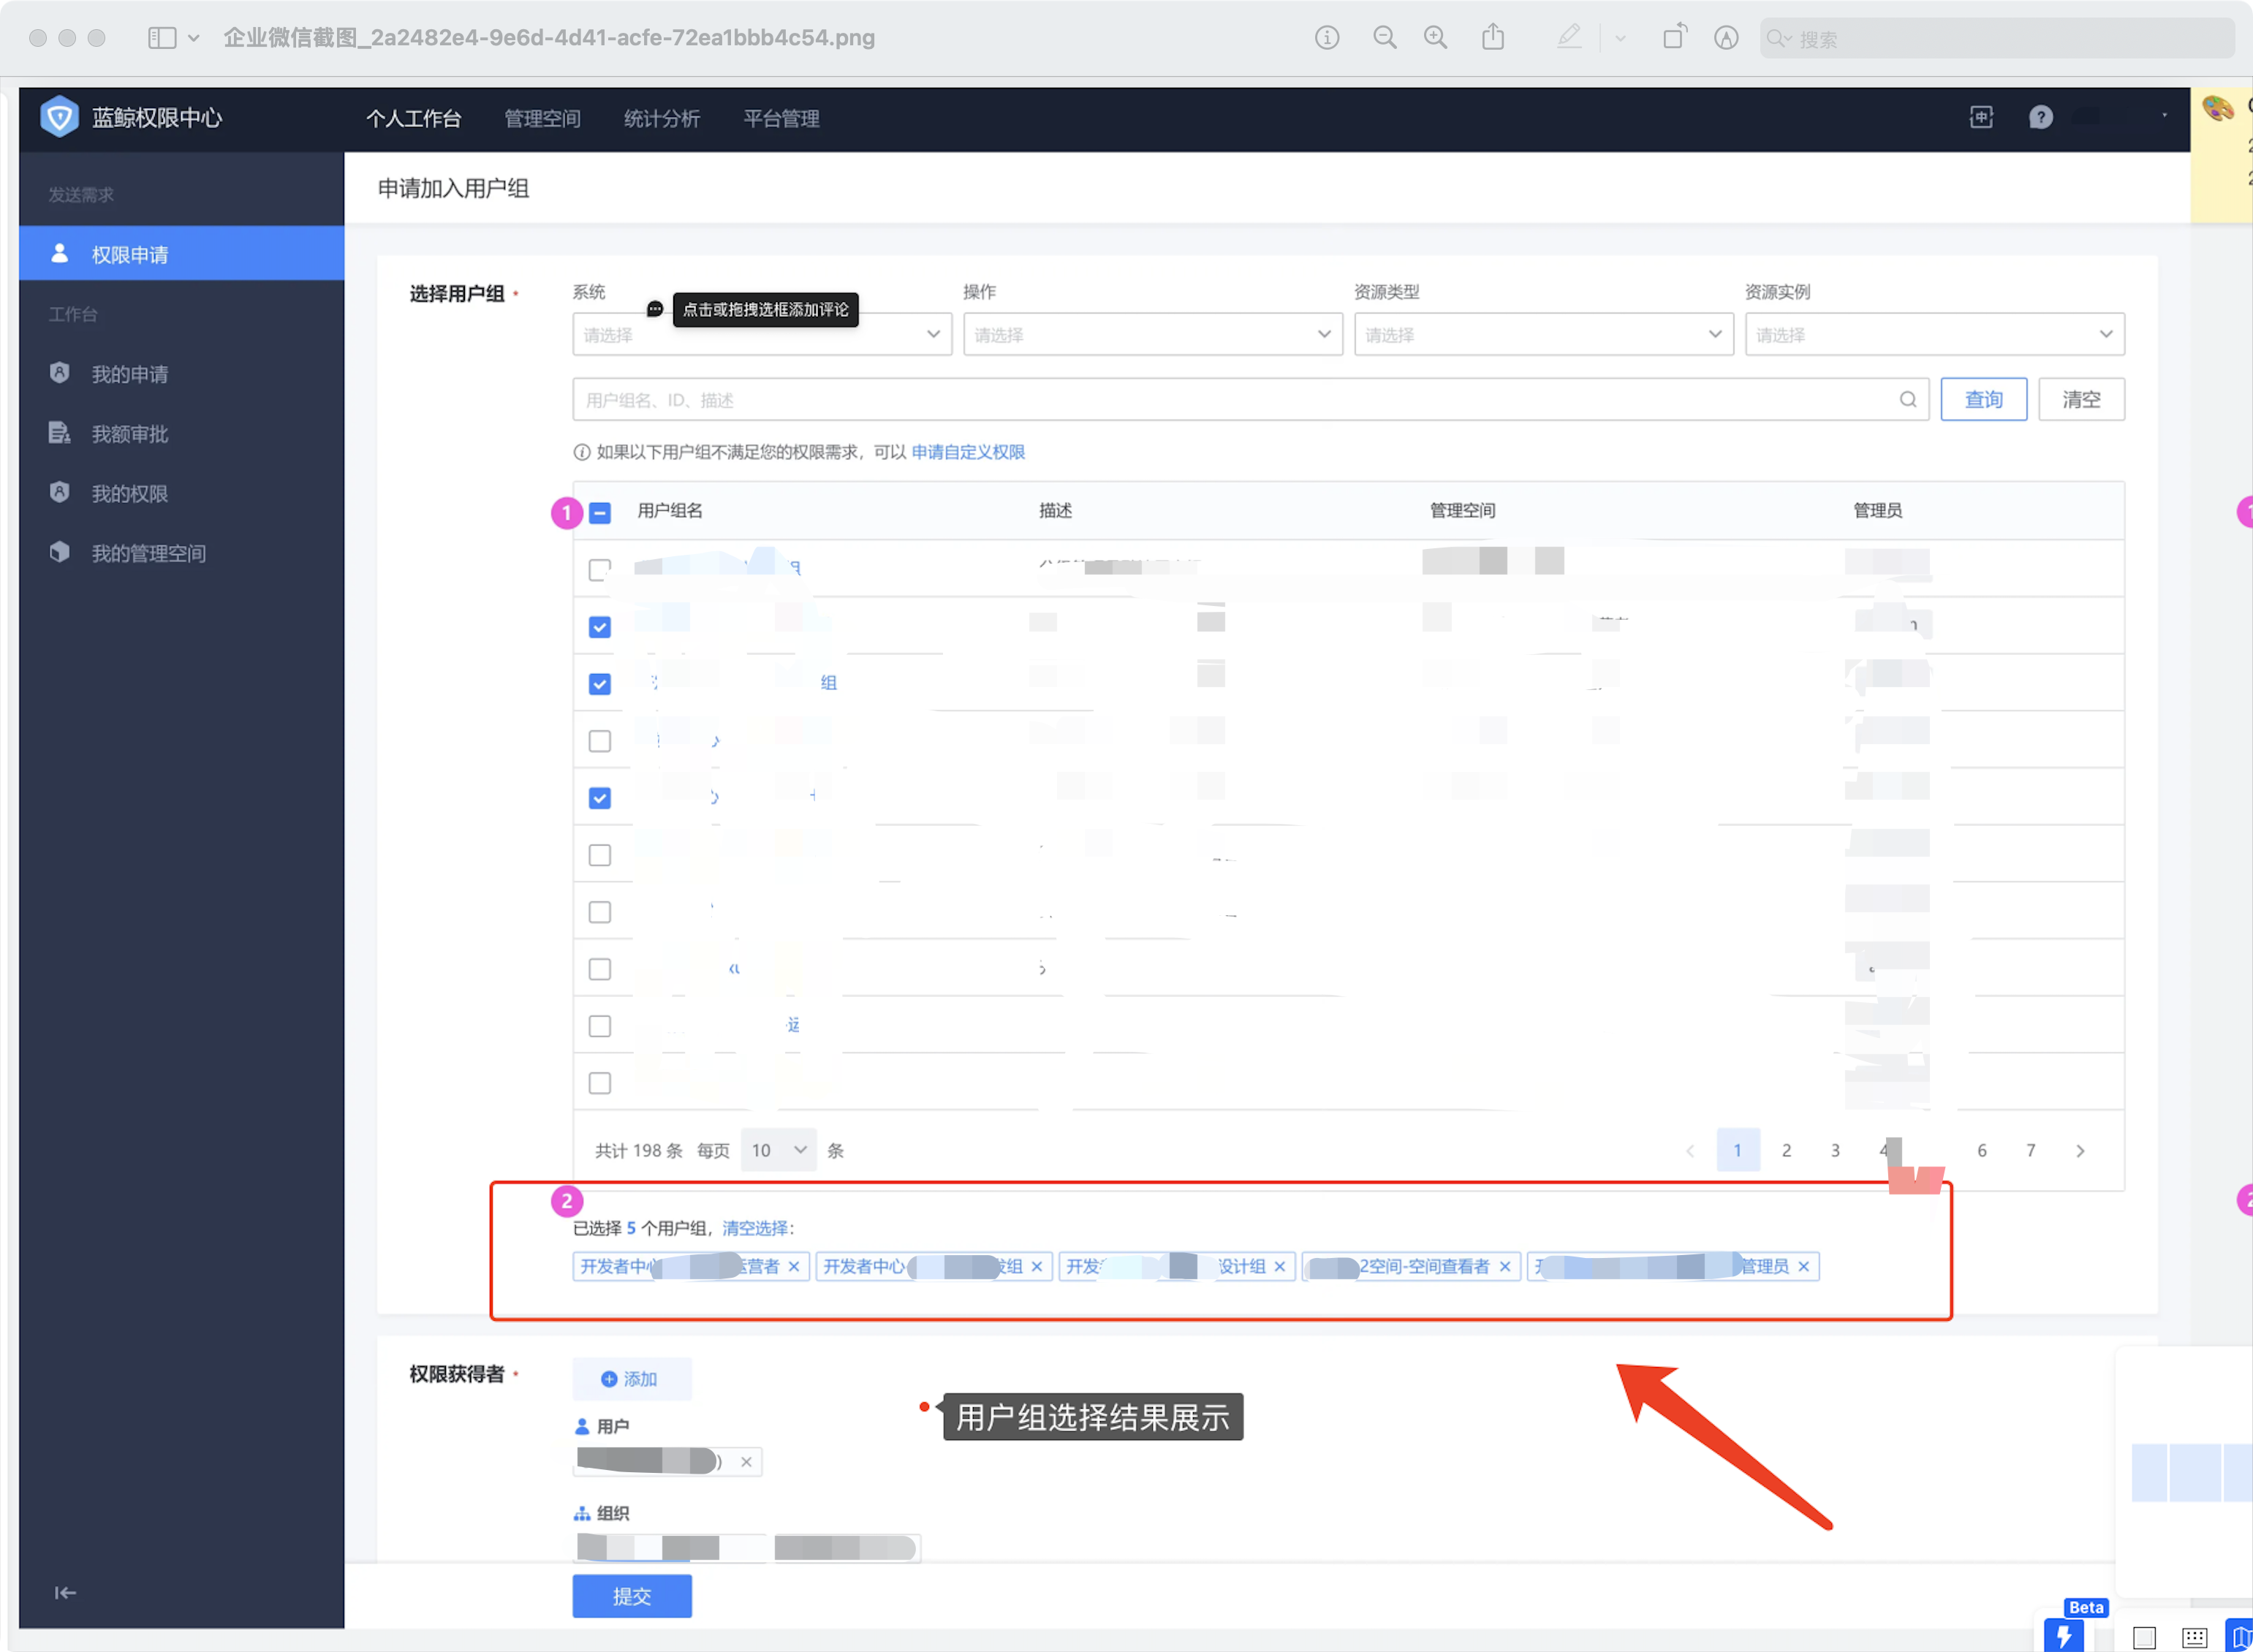
Task: Remove the selected tag ending 设计组
Action: click(x=1279, y=1267)
